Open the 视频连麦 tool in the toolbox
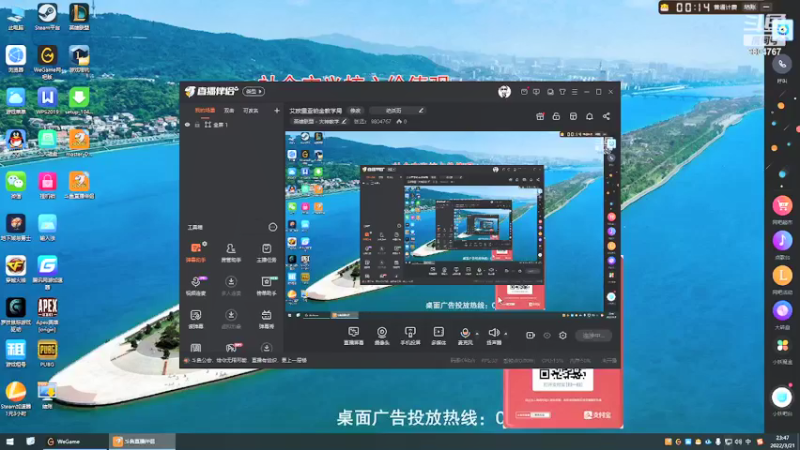This screenshot has width=800, height=450. tap(196, 286)
